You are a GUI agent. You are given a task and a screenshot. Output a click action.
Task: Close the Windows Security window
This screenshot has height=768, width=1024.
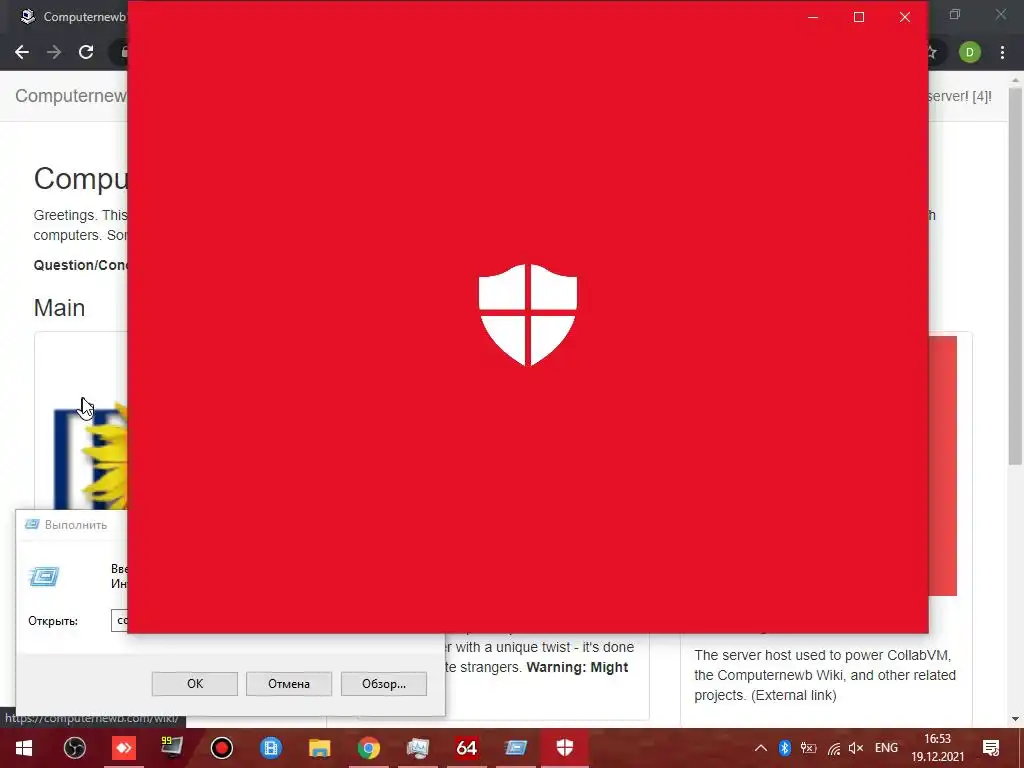click(904, 17)
